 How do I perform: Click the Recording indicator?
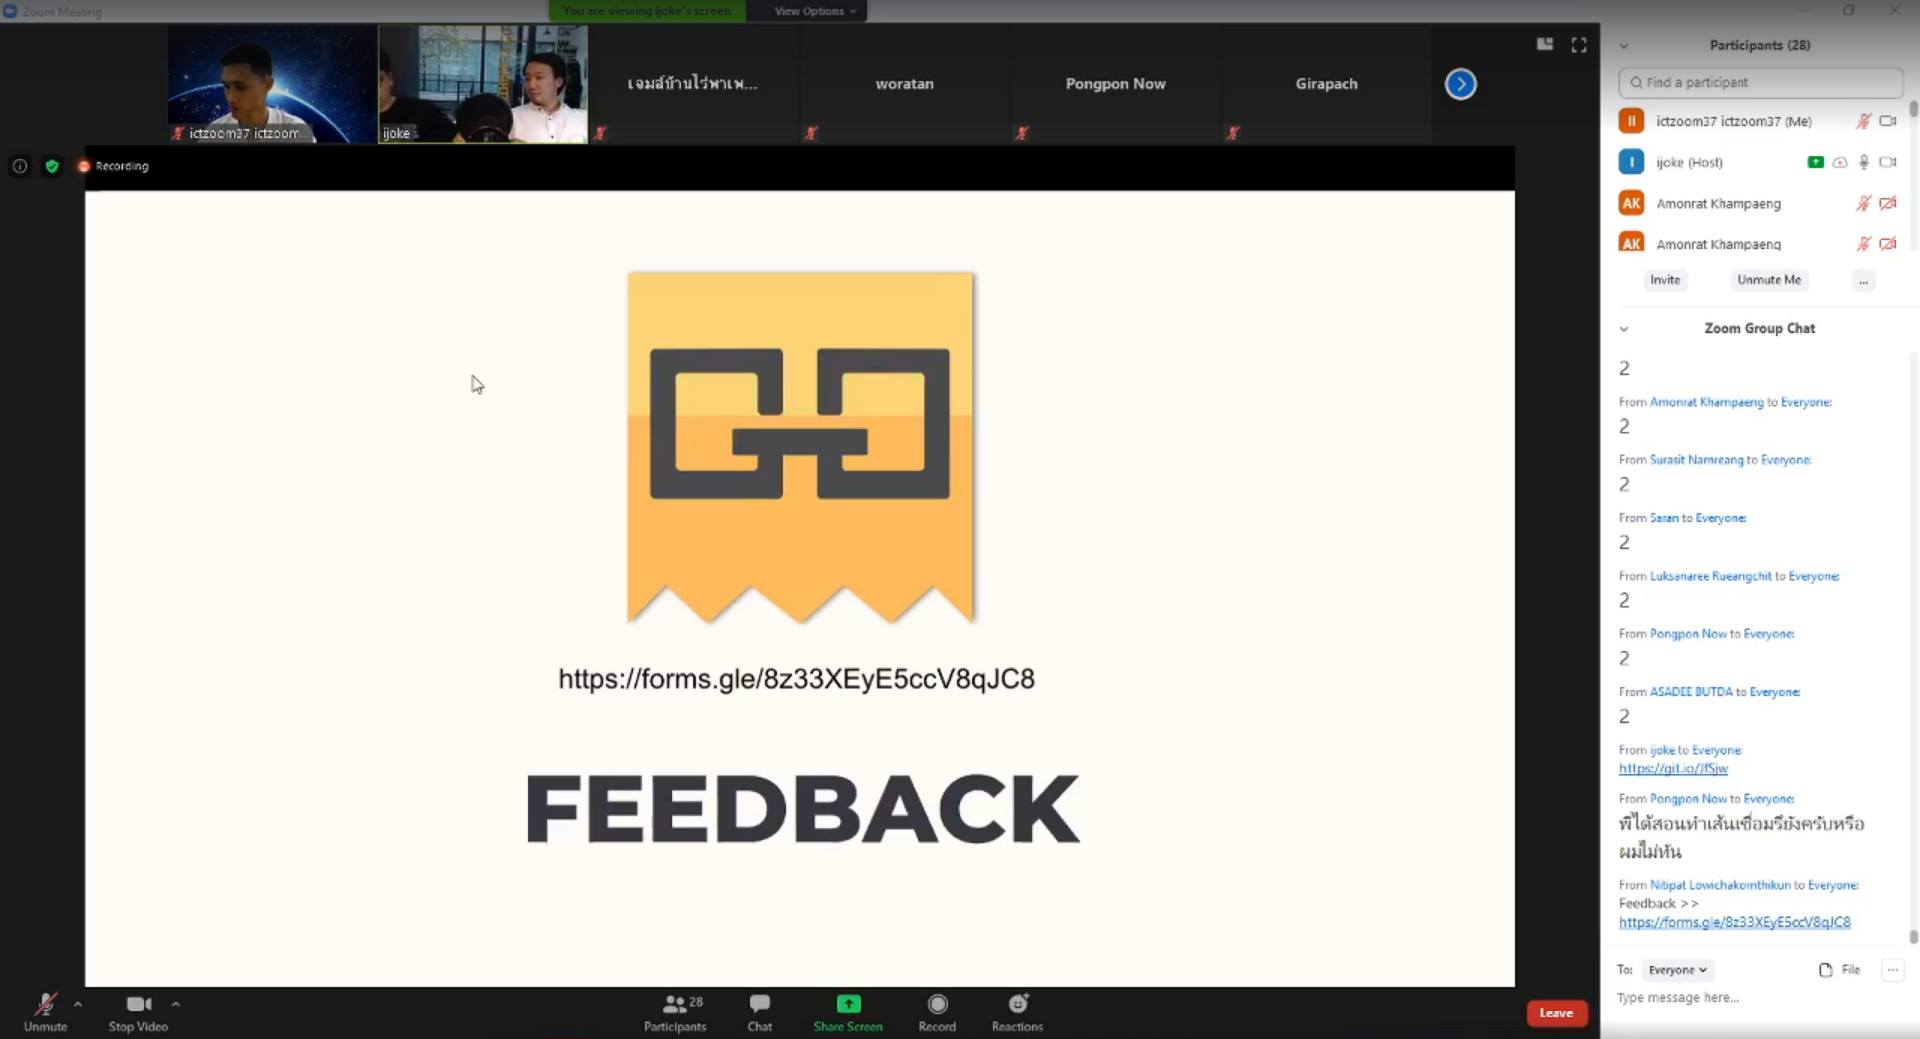point(113,166)
